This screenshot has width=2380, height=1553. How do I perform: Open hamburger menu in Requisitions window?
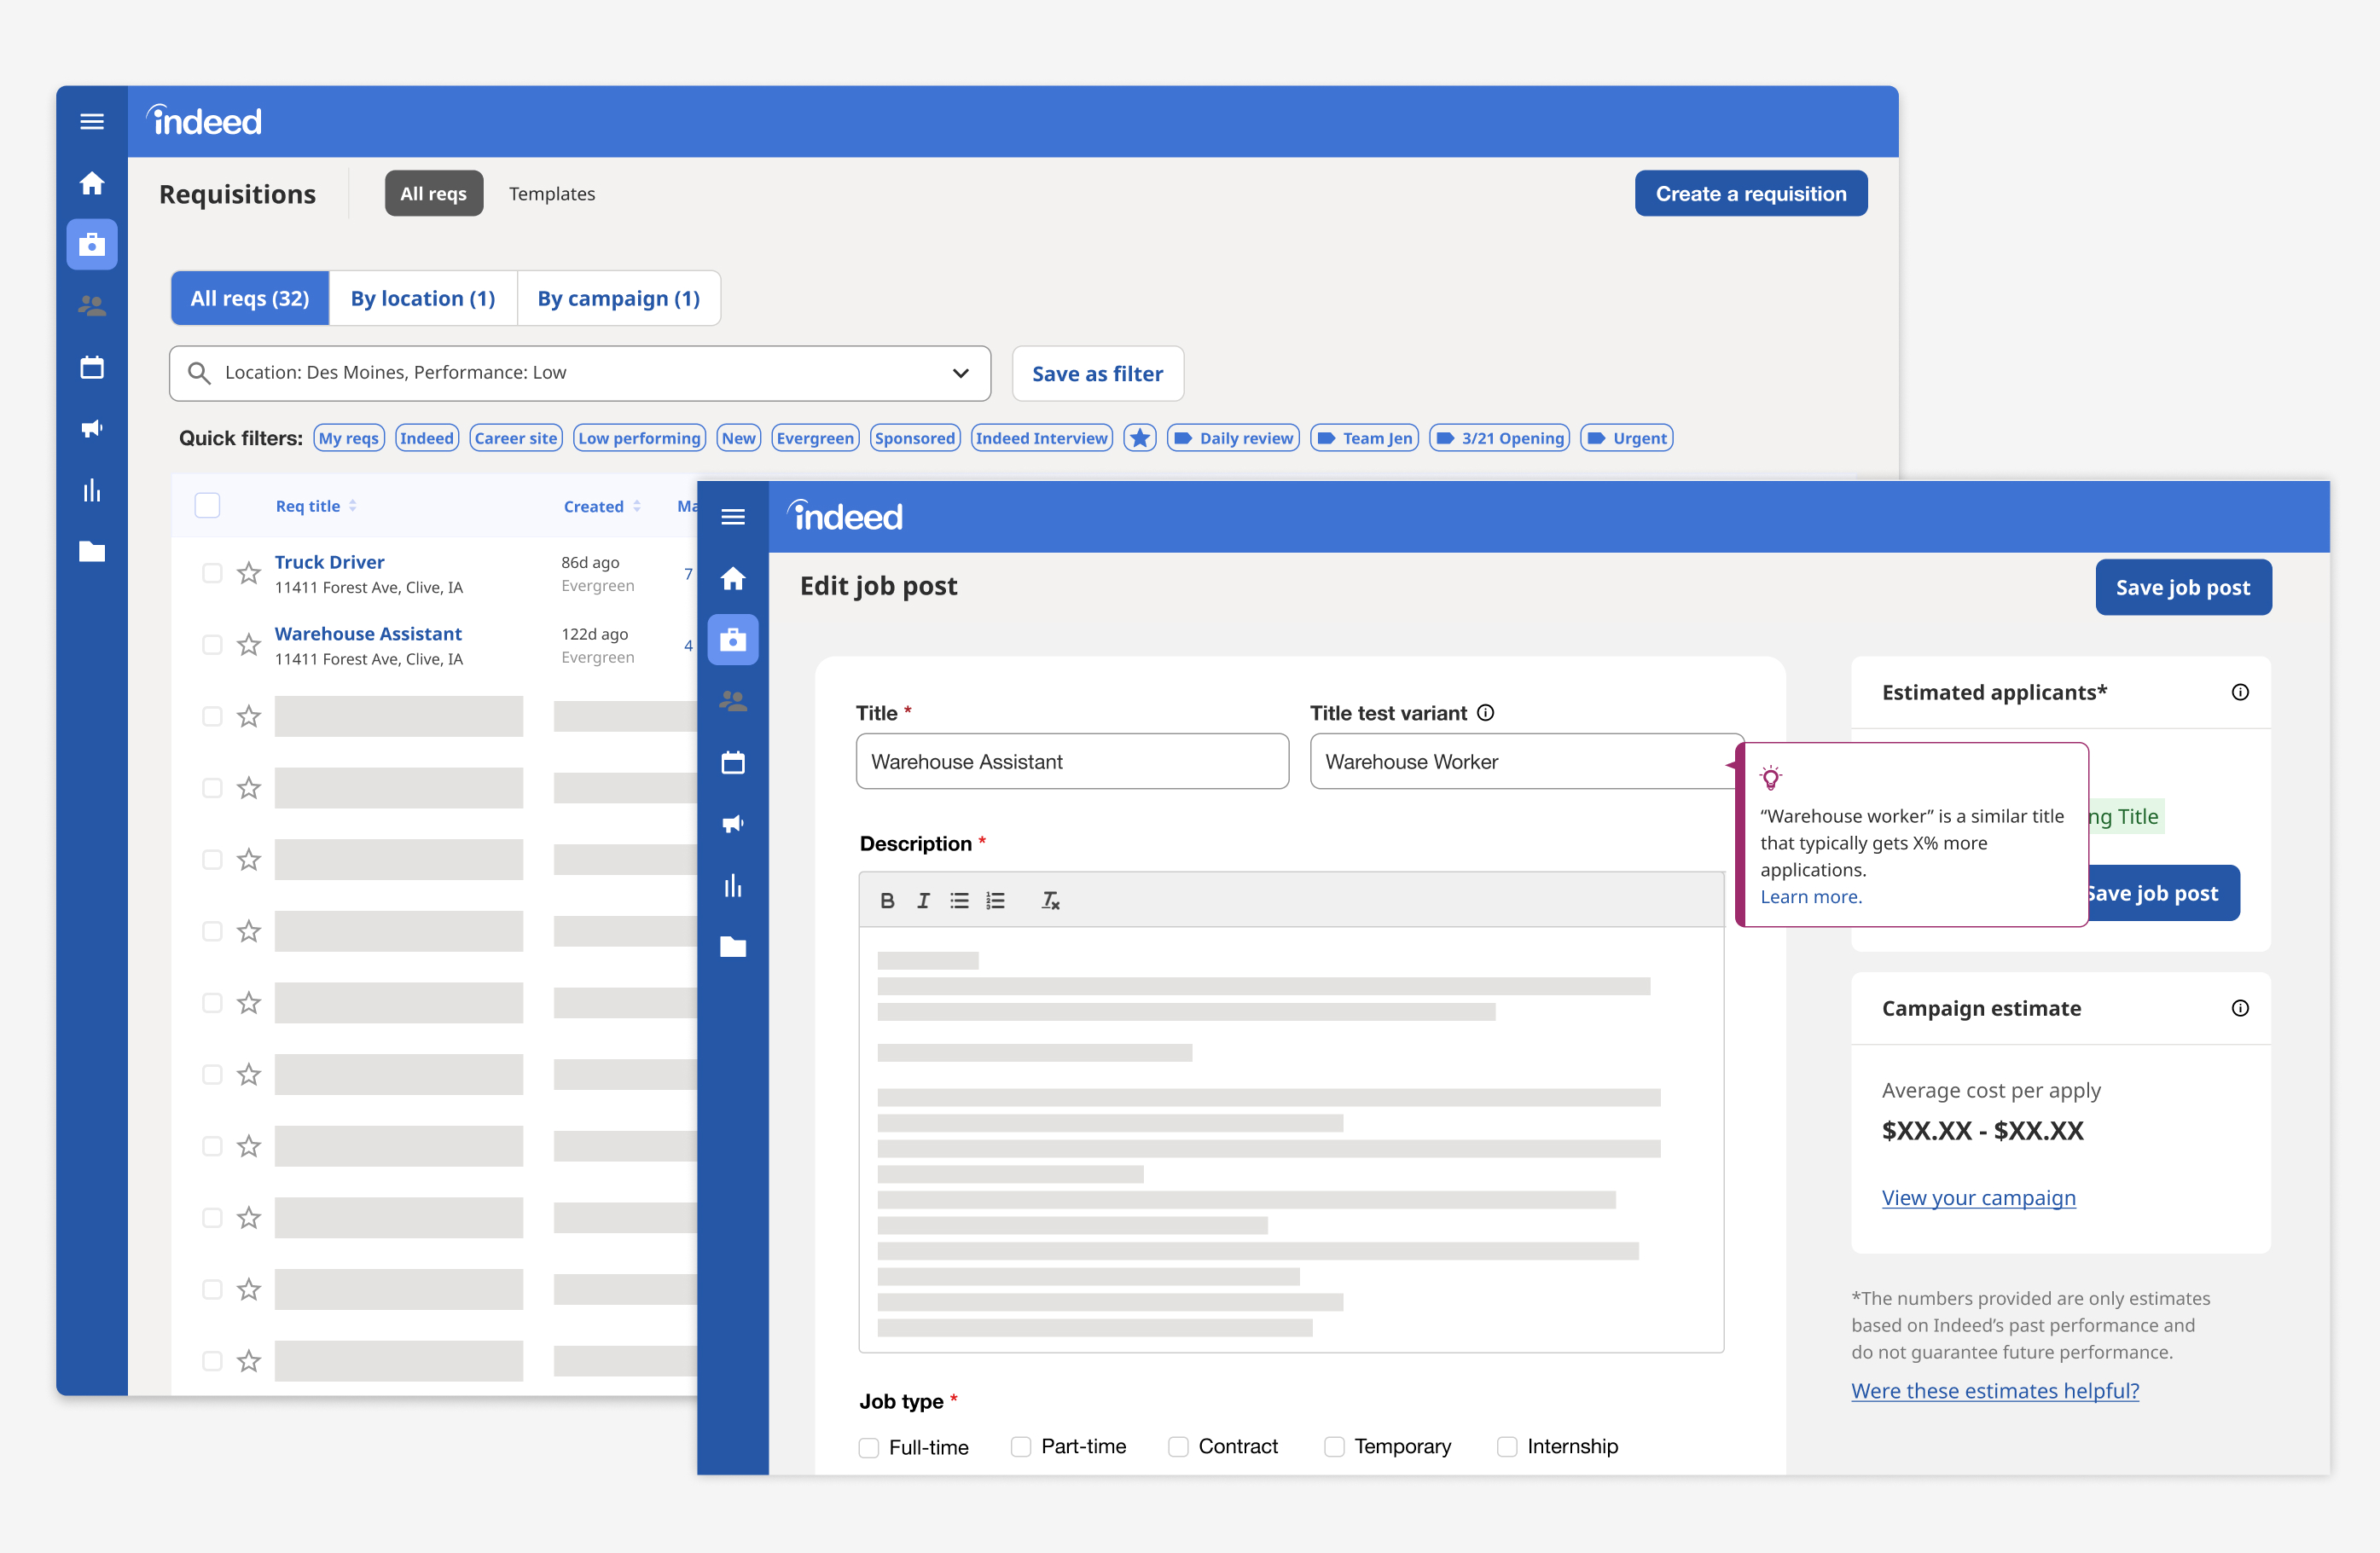click(x=92, y=121)
